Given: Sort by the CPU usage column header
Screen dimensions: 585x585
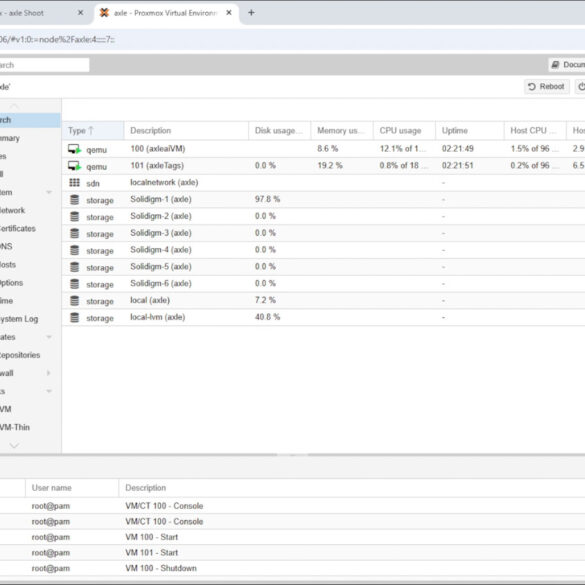Looking at the screenshot, I should [404, 131].
